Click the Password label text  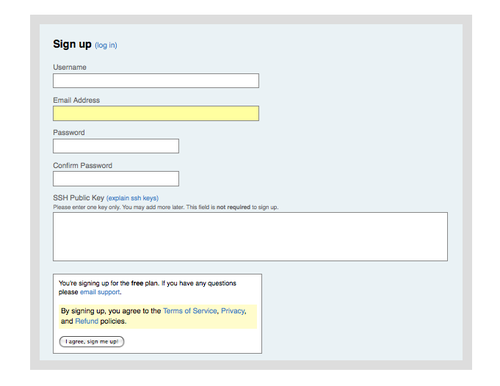69,133
